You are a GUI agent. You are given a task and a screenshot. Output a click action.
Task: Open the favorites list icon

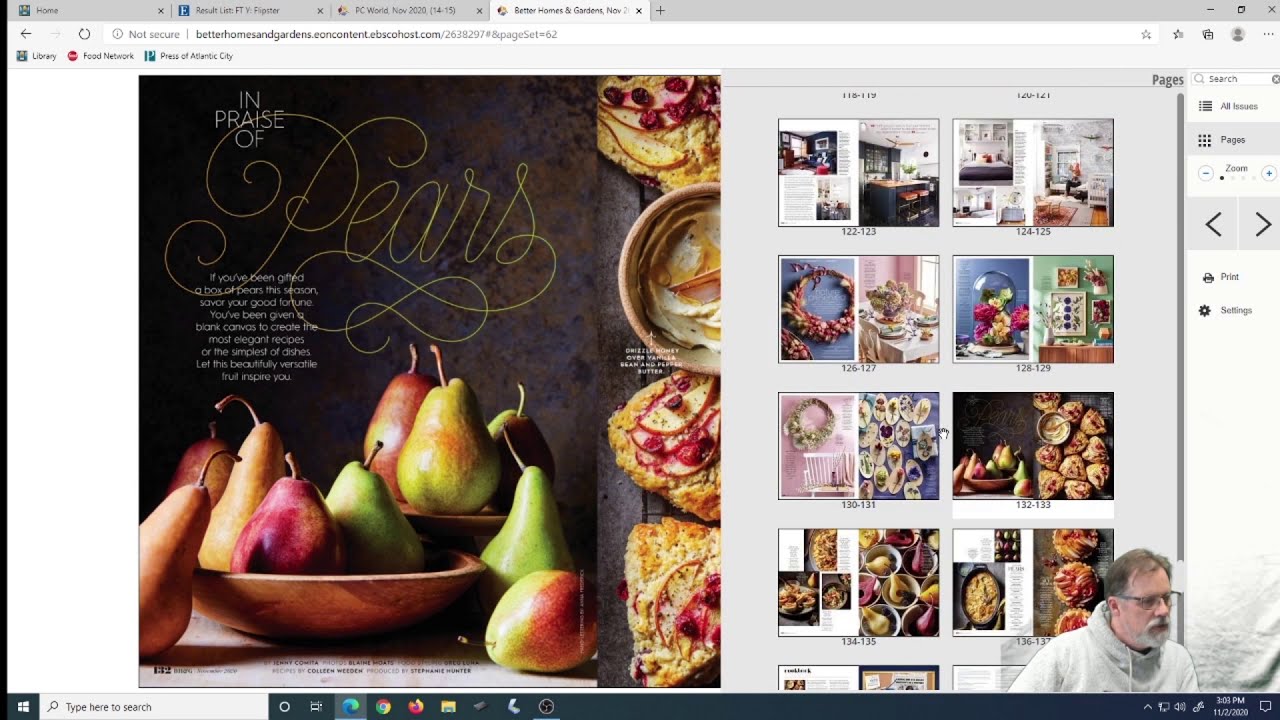(x=1178, y=34)
